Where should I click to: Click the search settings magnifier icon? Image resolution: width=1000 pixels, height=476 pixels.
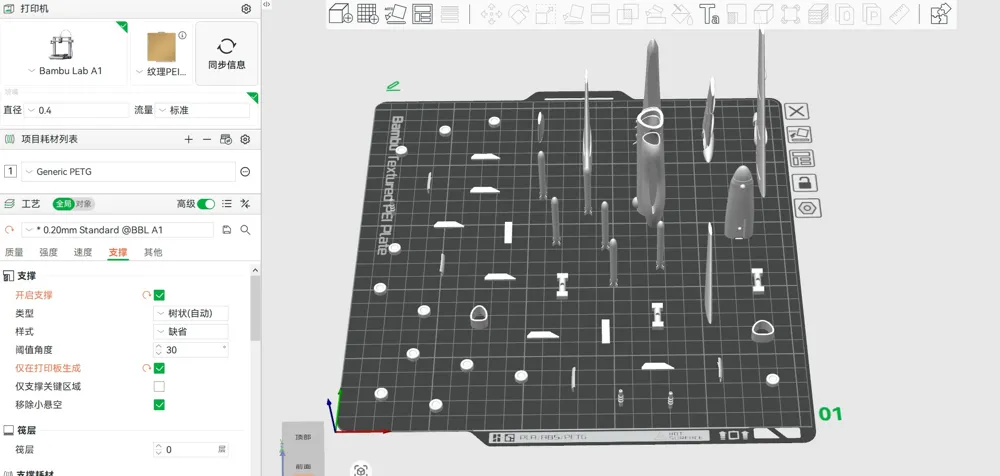(x=245, y=230)
